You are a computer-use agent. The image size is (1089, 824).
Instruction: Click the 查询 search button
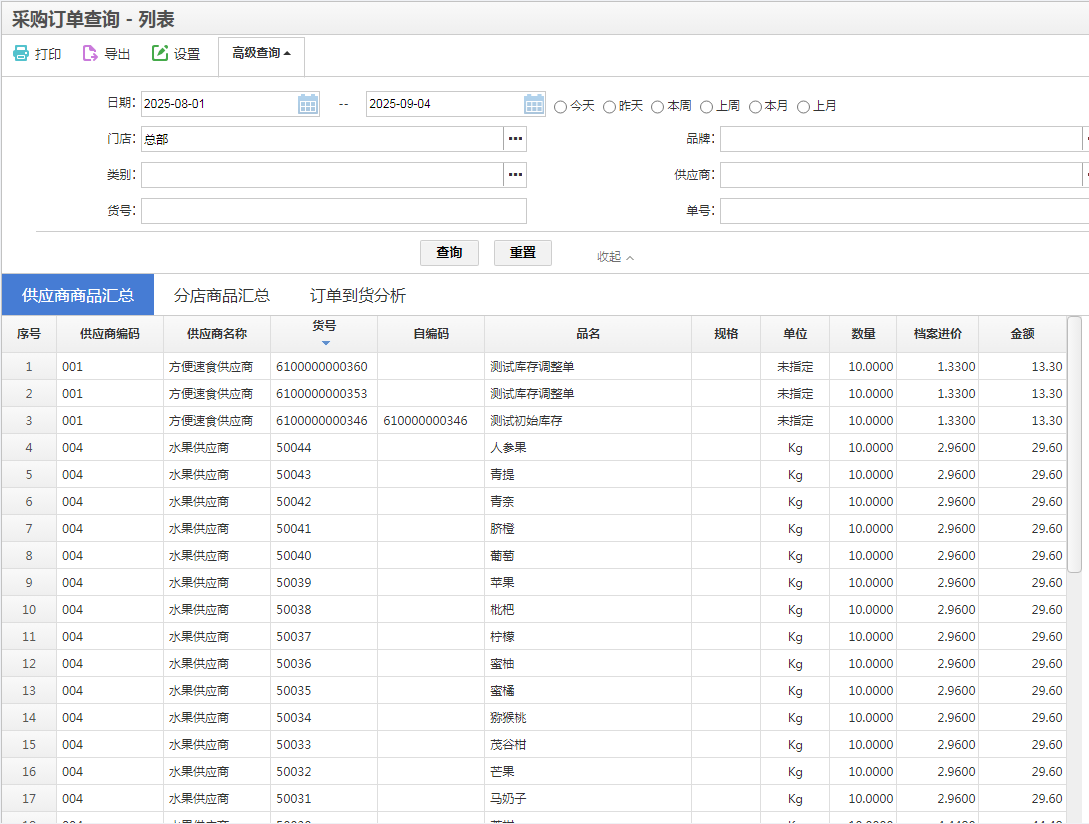[x=449, y=253]
